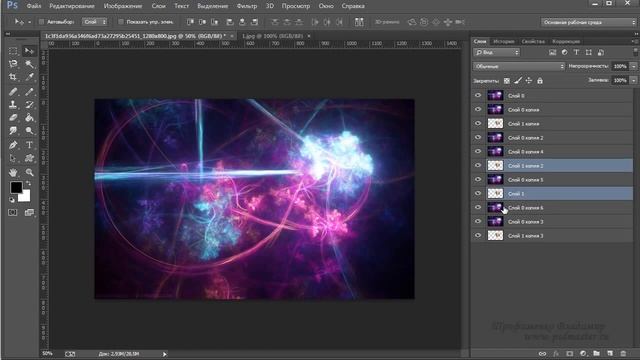Open the workspace dropdown Основная рабочая среда
Viewport: 640px width, 360px height.
[x=589, y=22]
